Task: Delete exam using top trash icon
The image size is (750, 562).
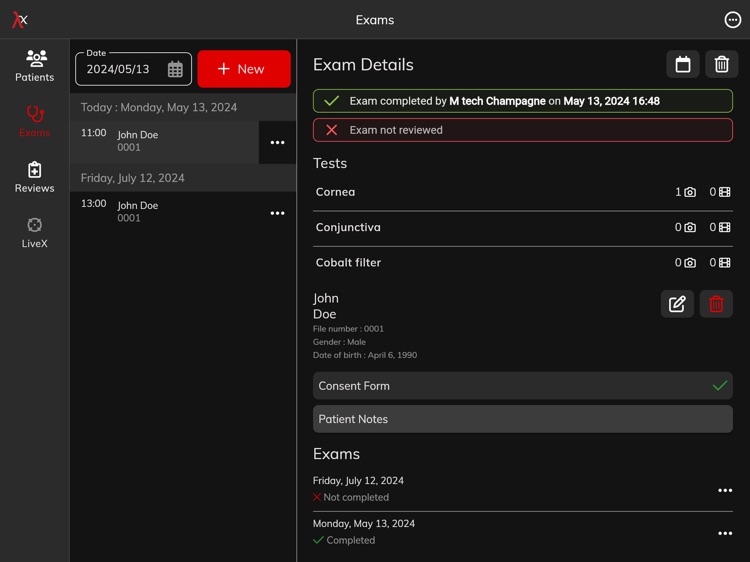Action: (721, 64)
